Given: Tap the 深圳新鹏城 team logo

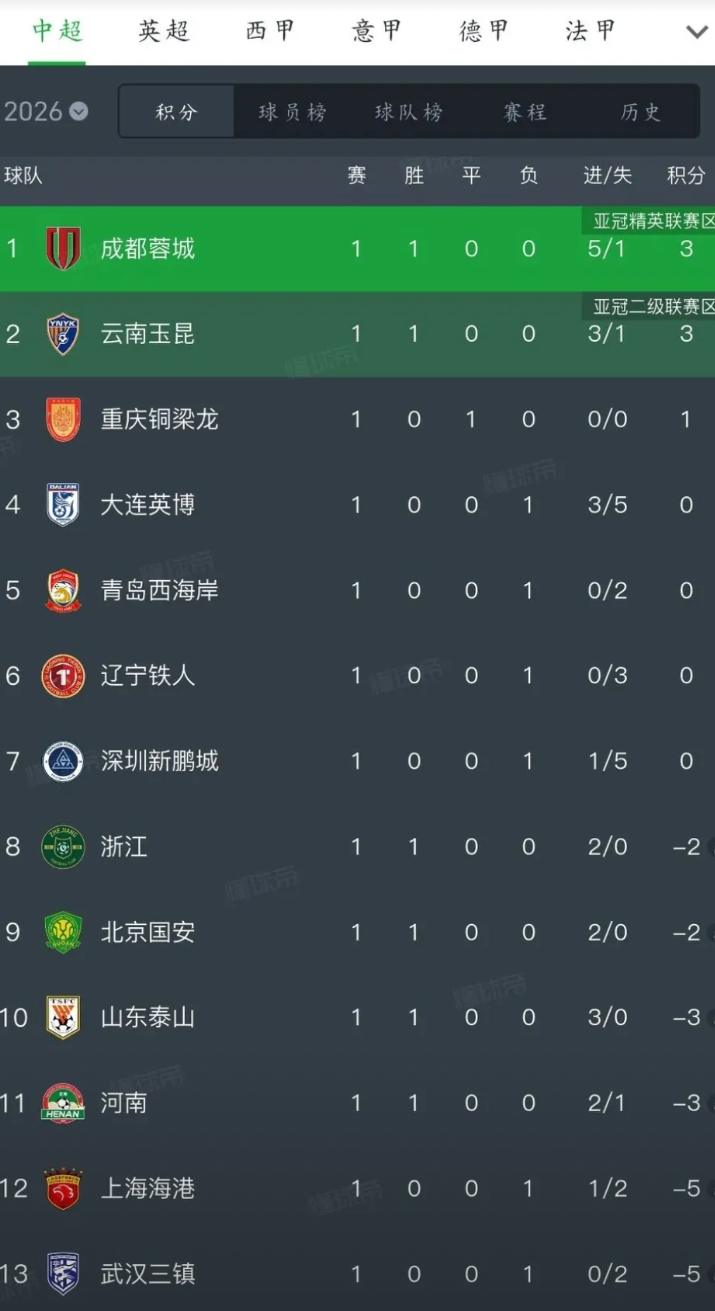Looking at the screenshot, I should (63, 761).
